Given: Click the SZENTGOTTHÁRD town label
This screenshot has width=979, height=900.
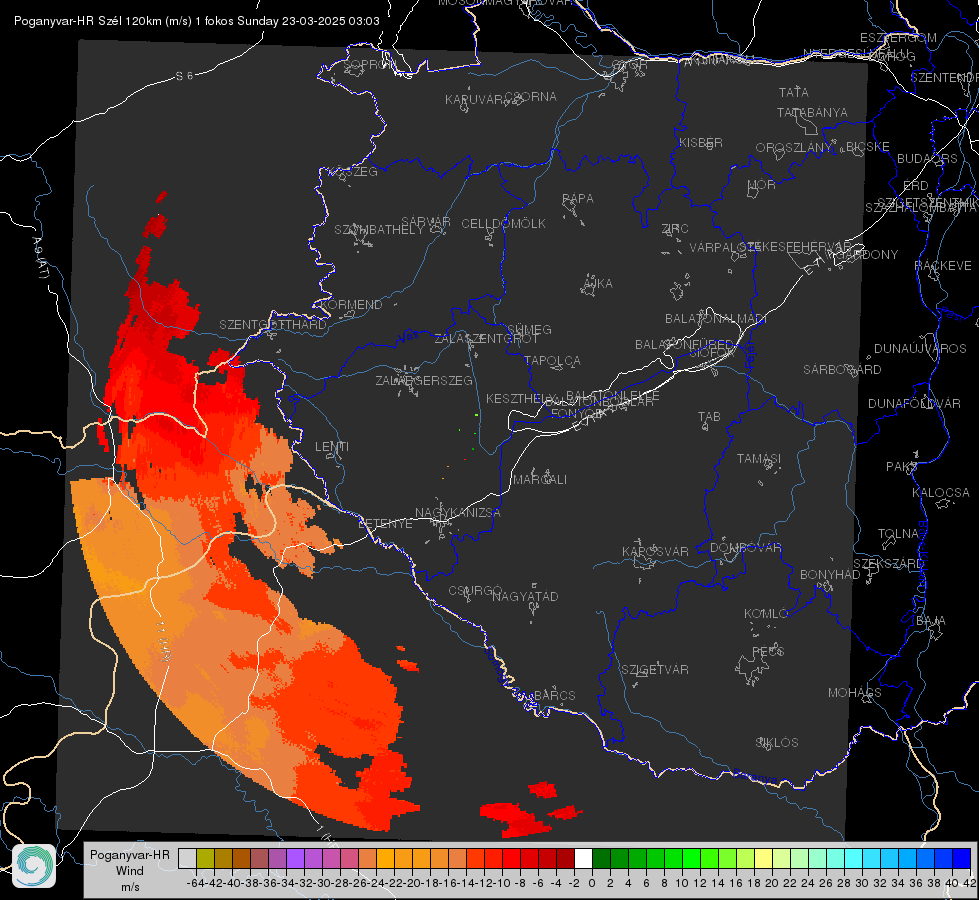Looking at the screenshot, I should point(273,325).
